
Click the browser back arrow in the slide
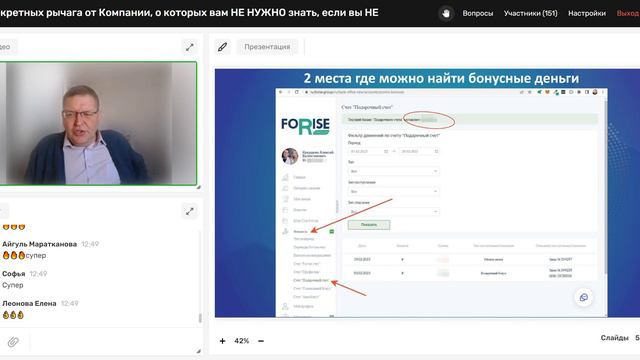280,92
